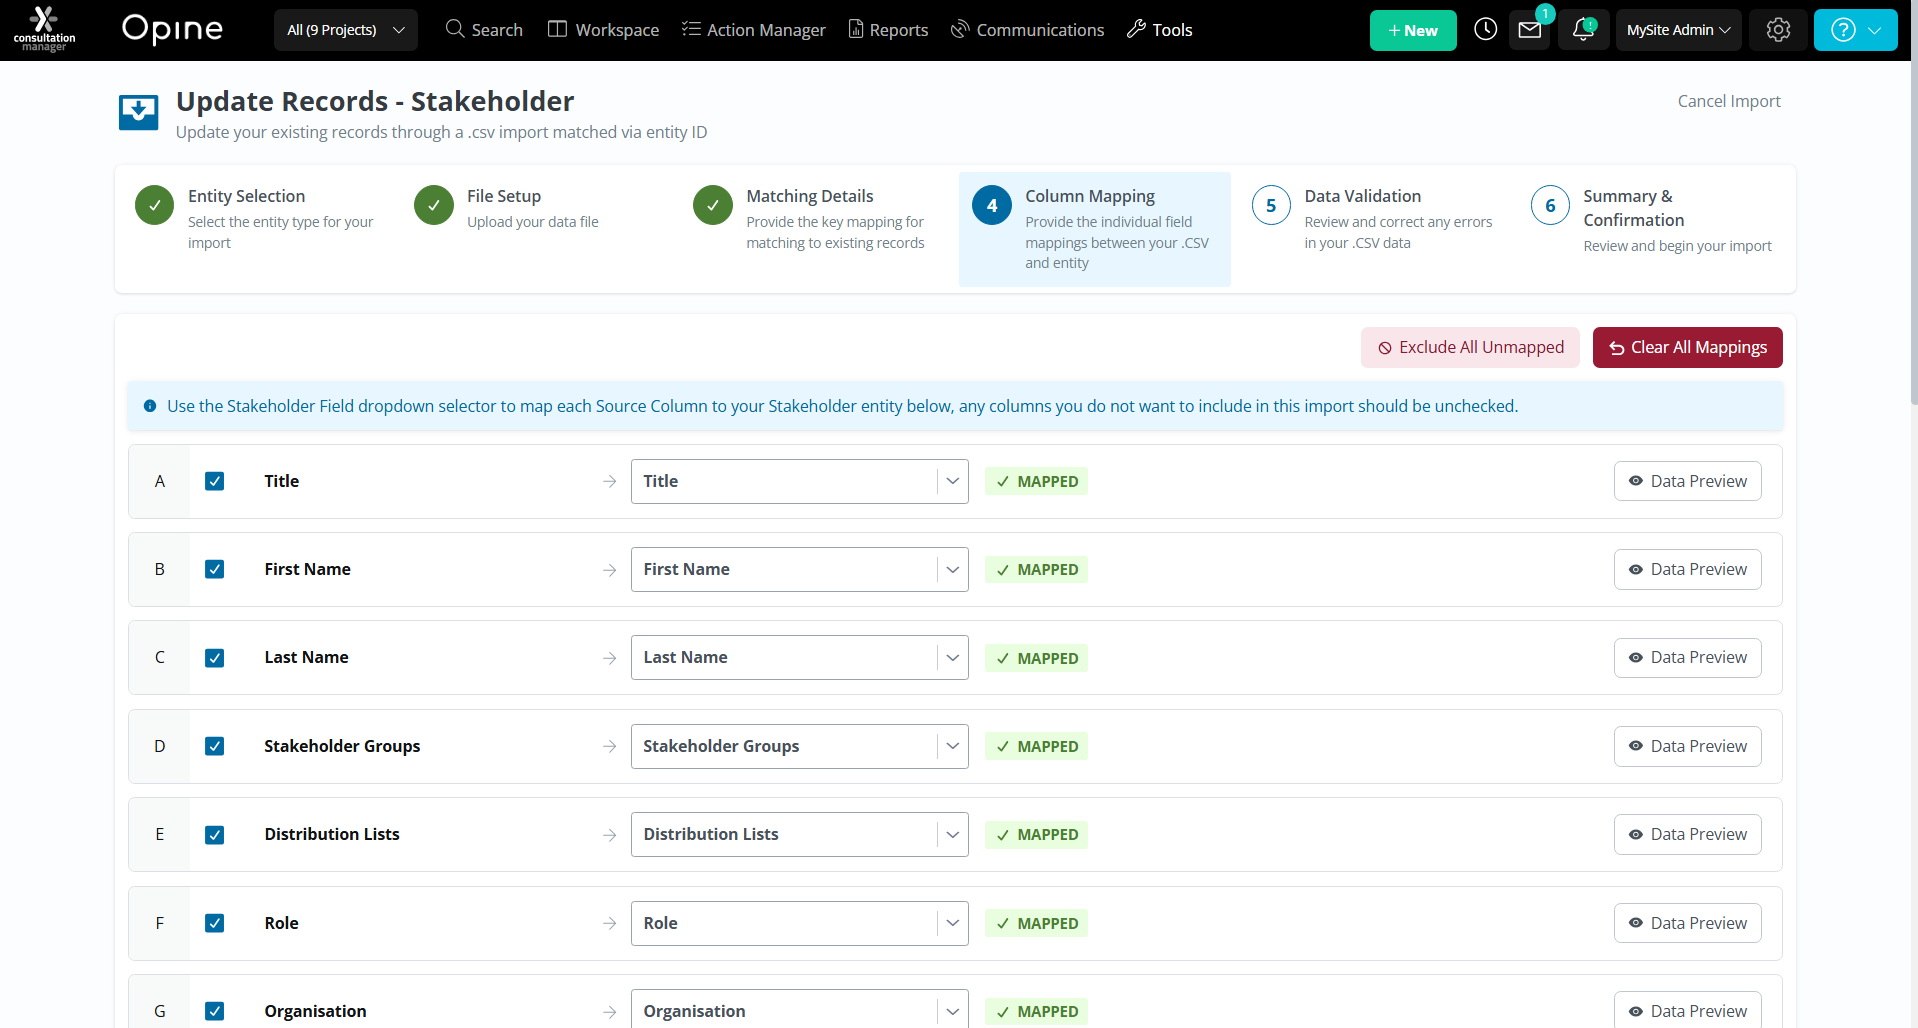Open the Workspace menu
Screen dimensions: 1918x1028
(604, 30)
